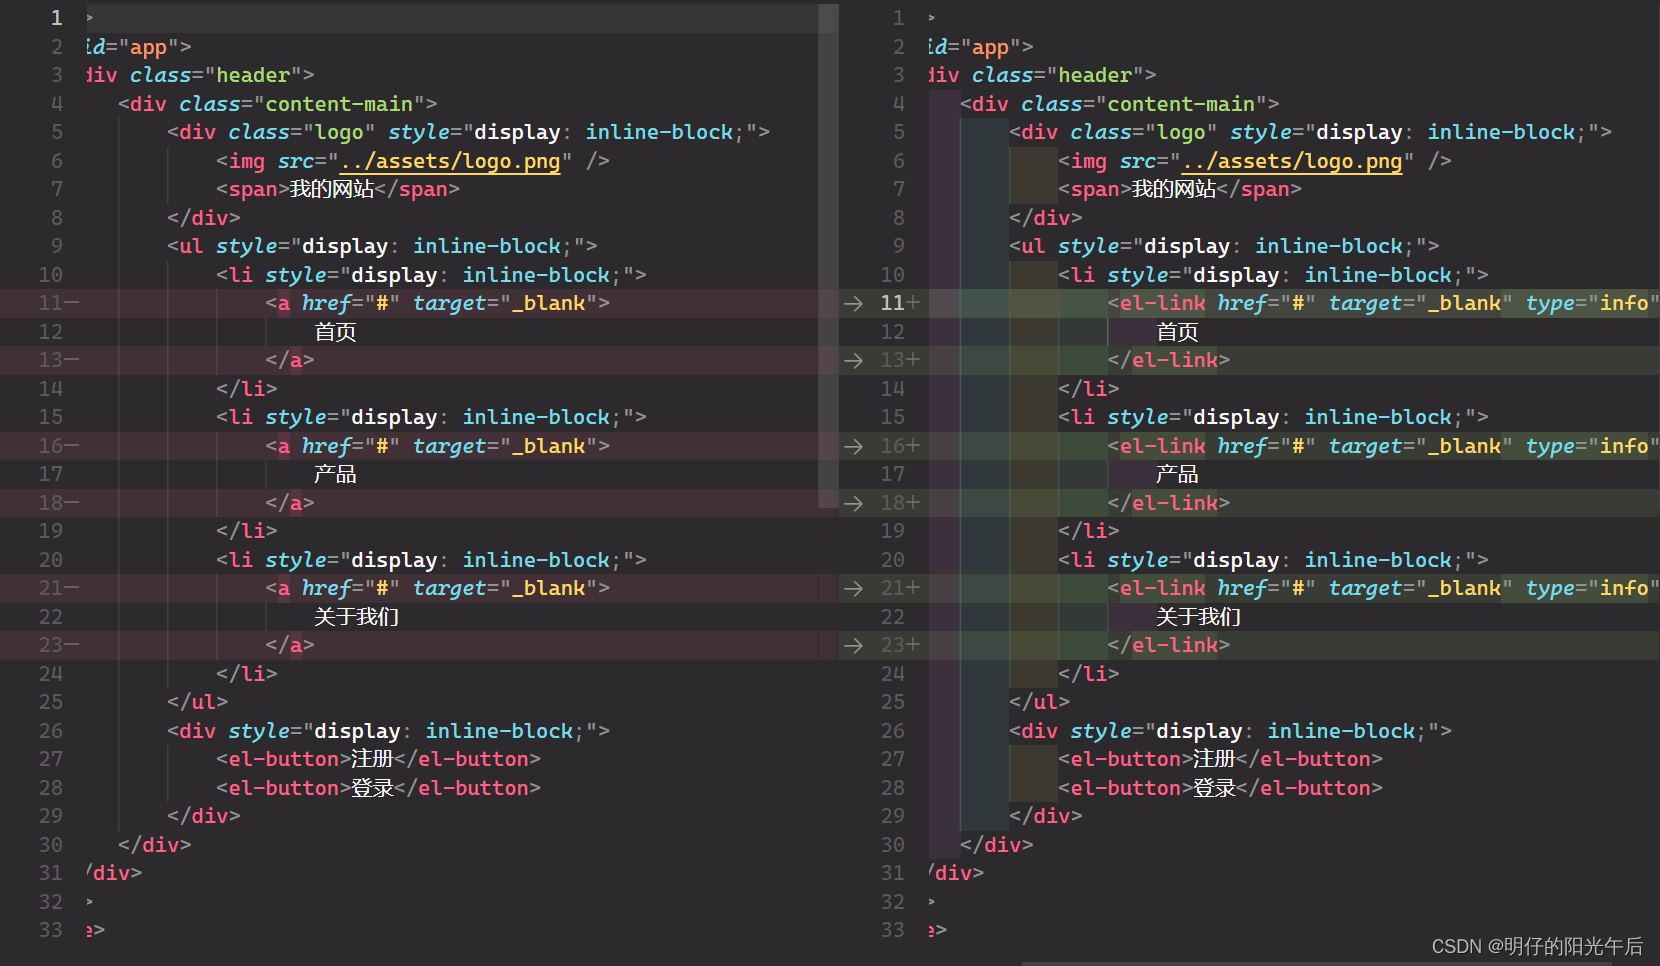
Task: Click "登录" el-button text in right pane
Action: [x=1214, y=788]
